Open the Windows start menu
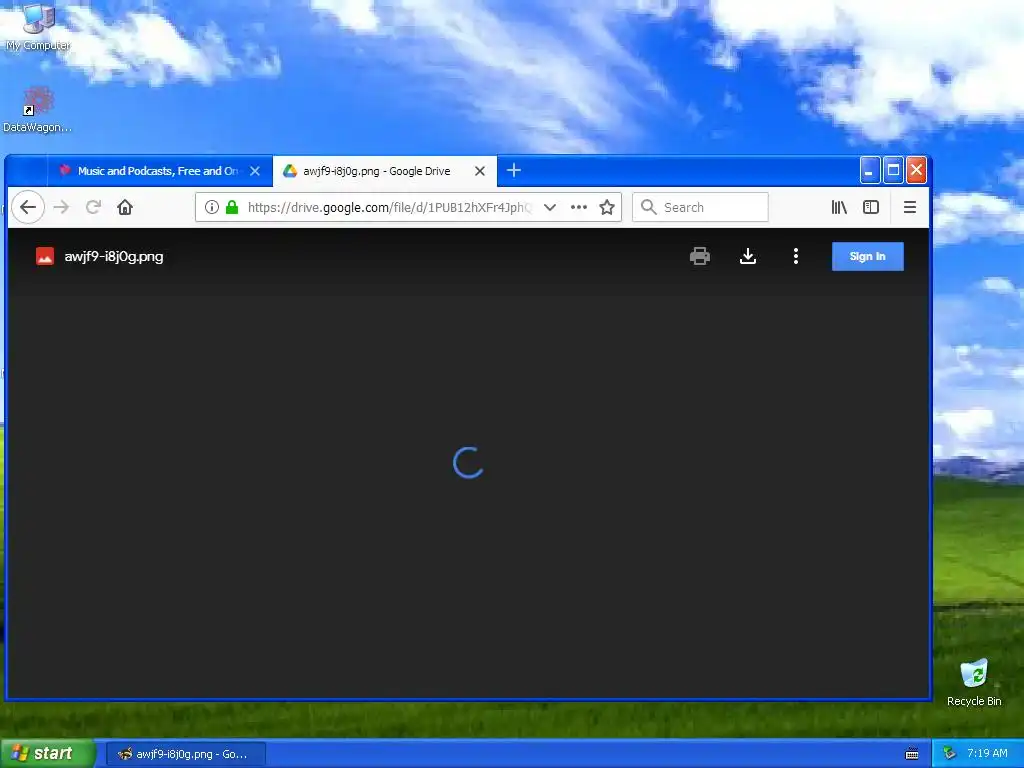The width and height of the screenshot is (1024, 768). (x=47, y=753)
